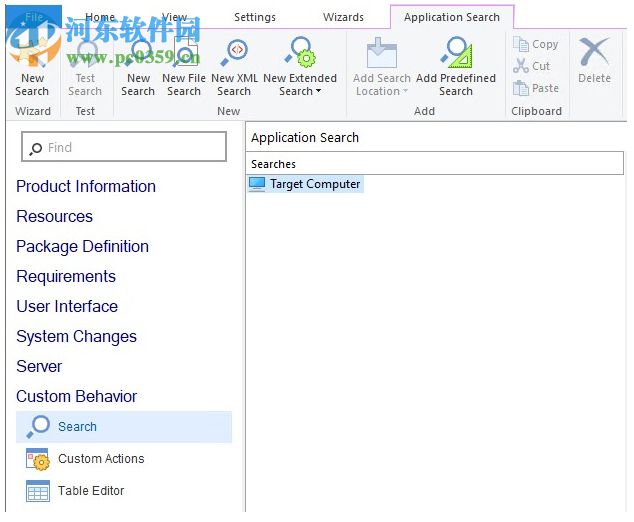Image resolution: width=634 pixels, height=522 pixels.
Task: Expand the Package Definition section
Action: point(82,246)
